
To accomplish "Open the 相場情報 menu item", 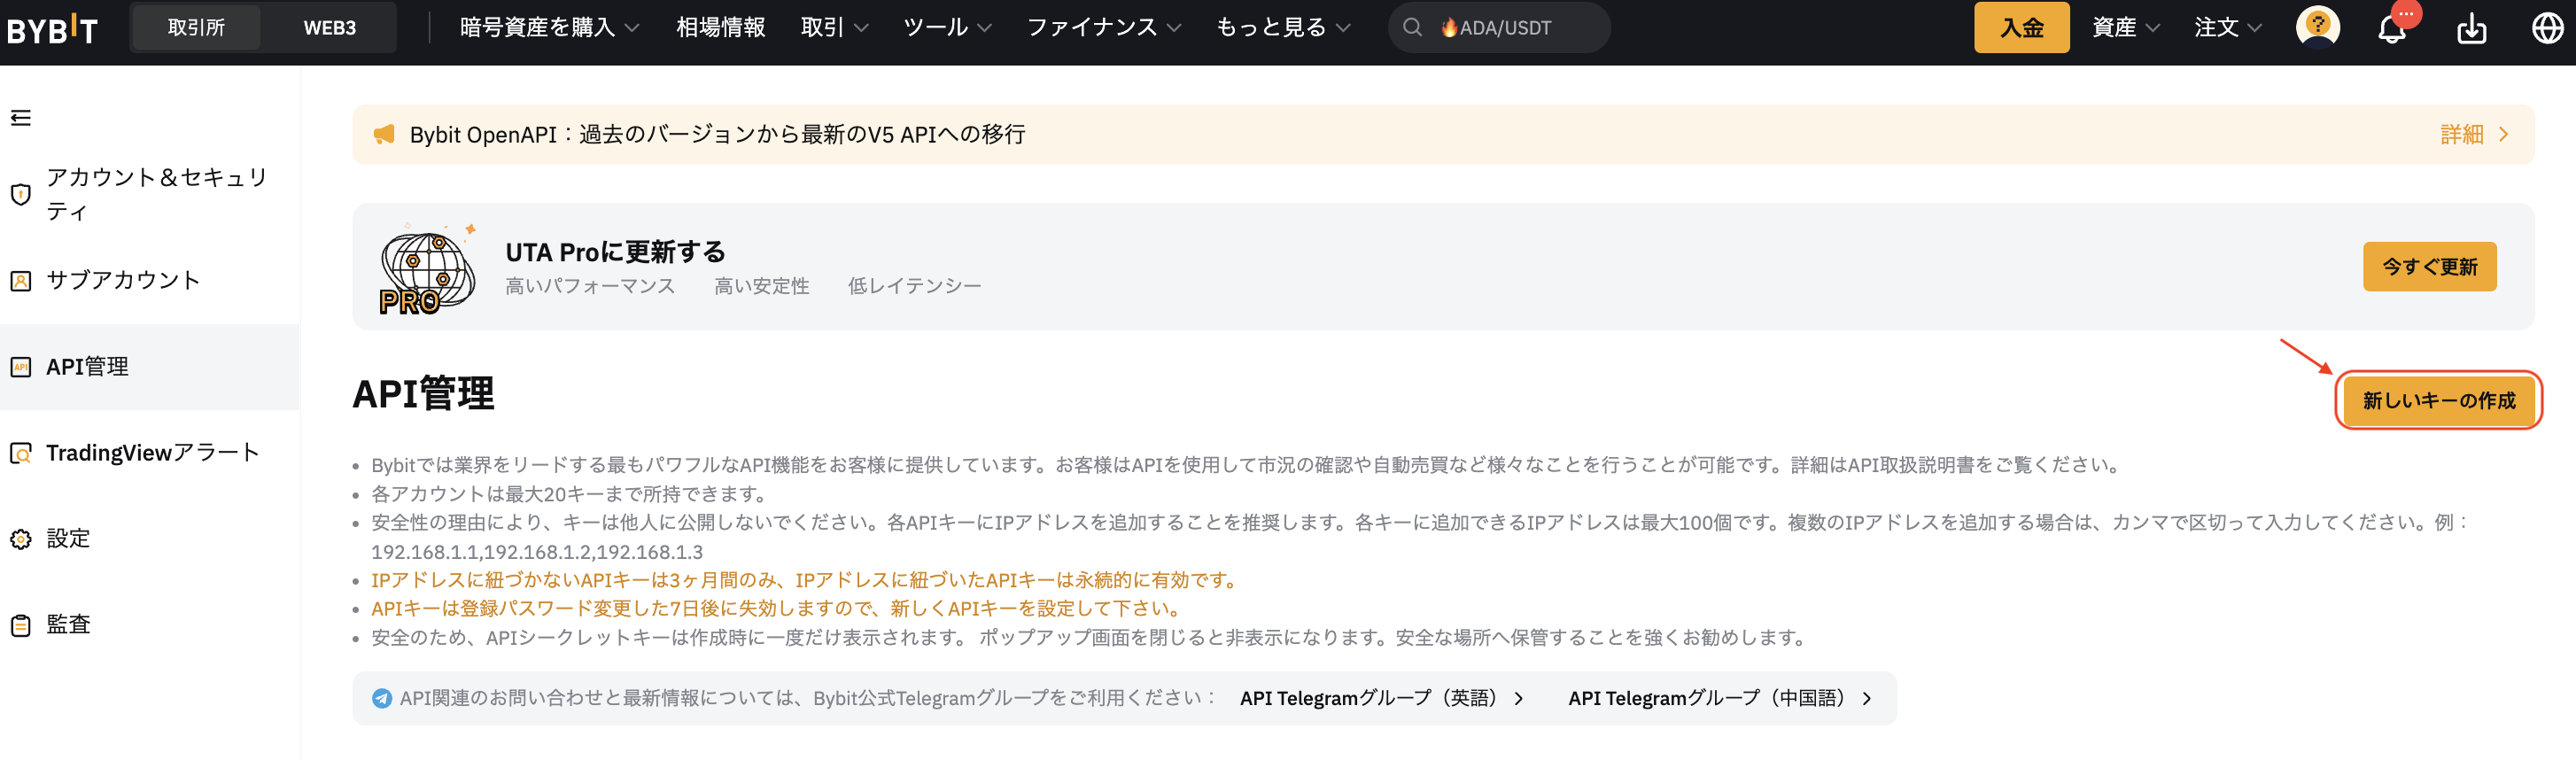I will [720, 27].
